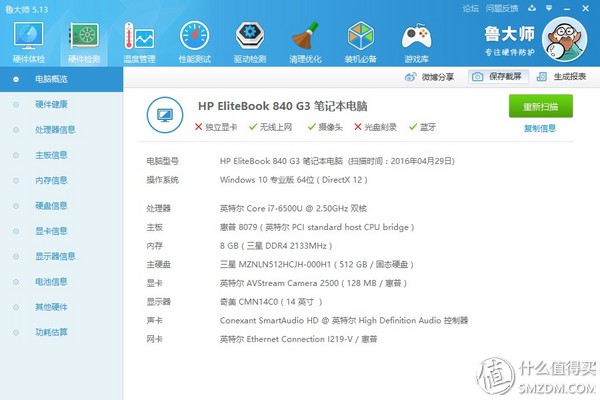Image resolution: width=600 pixels, height=400 pixels.
Task: Click green 重新扫描 rescan button
Action: click(x=541, y=106)
